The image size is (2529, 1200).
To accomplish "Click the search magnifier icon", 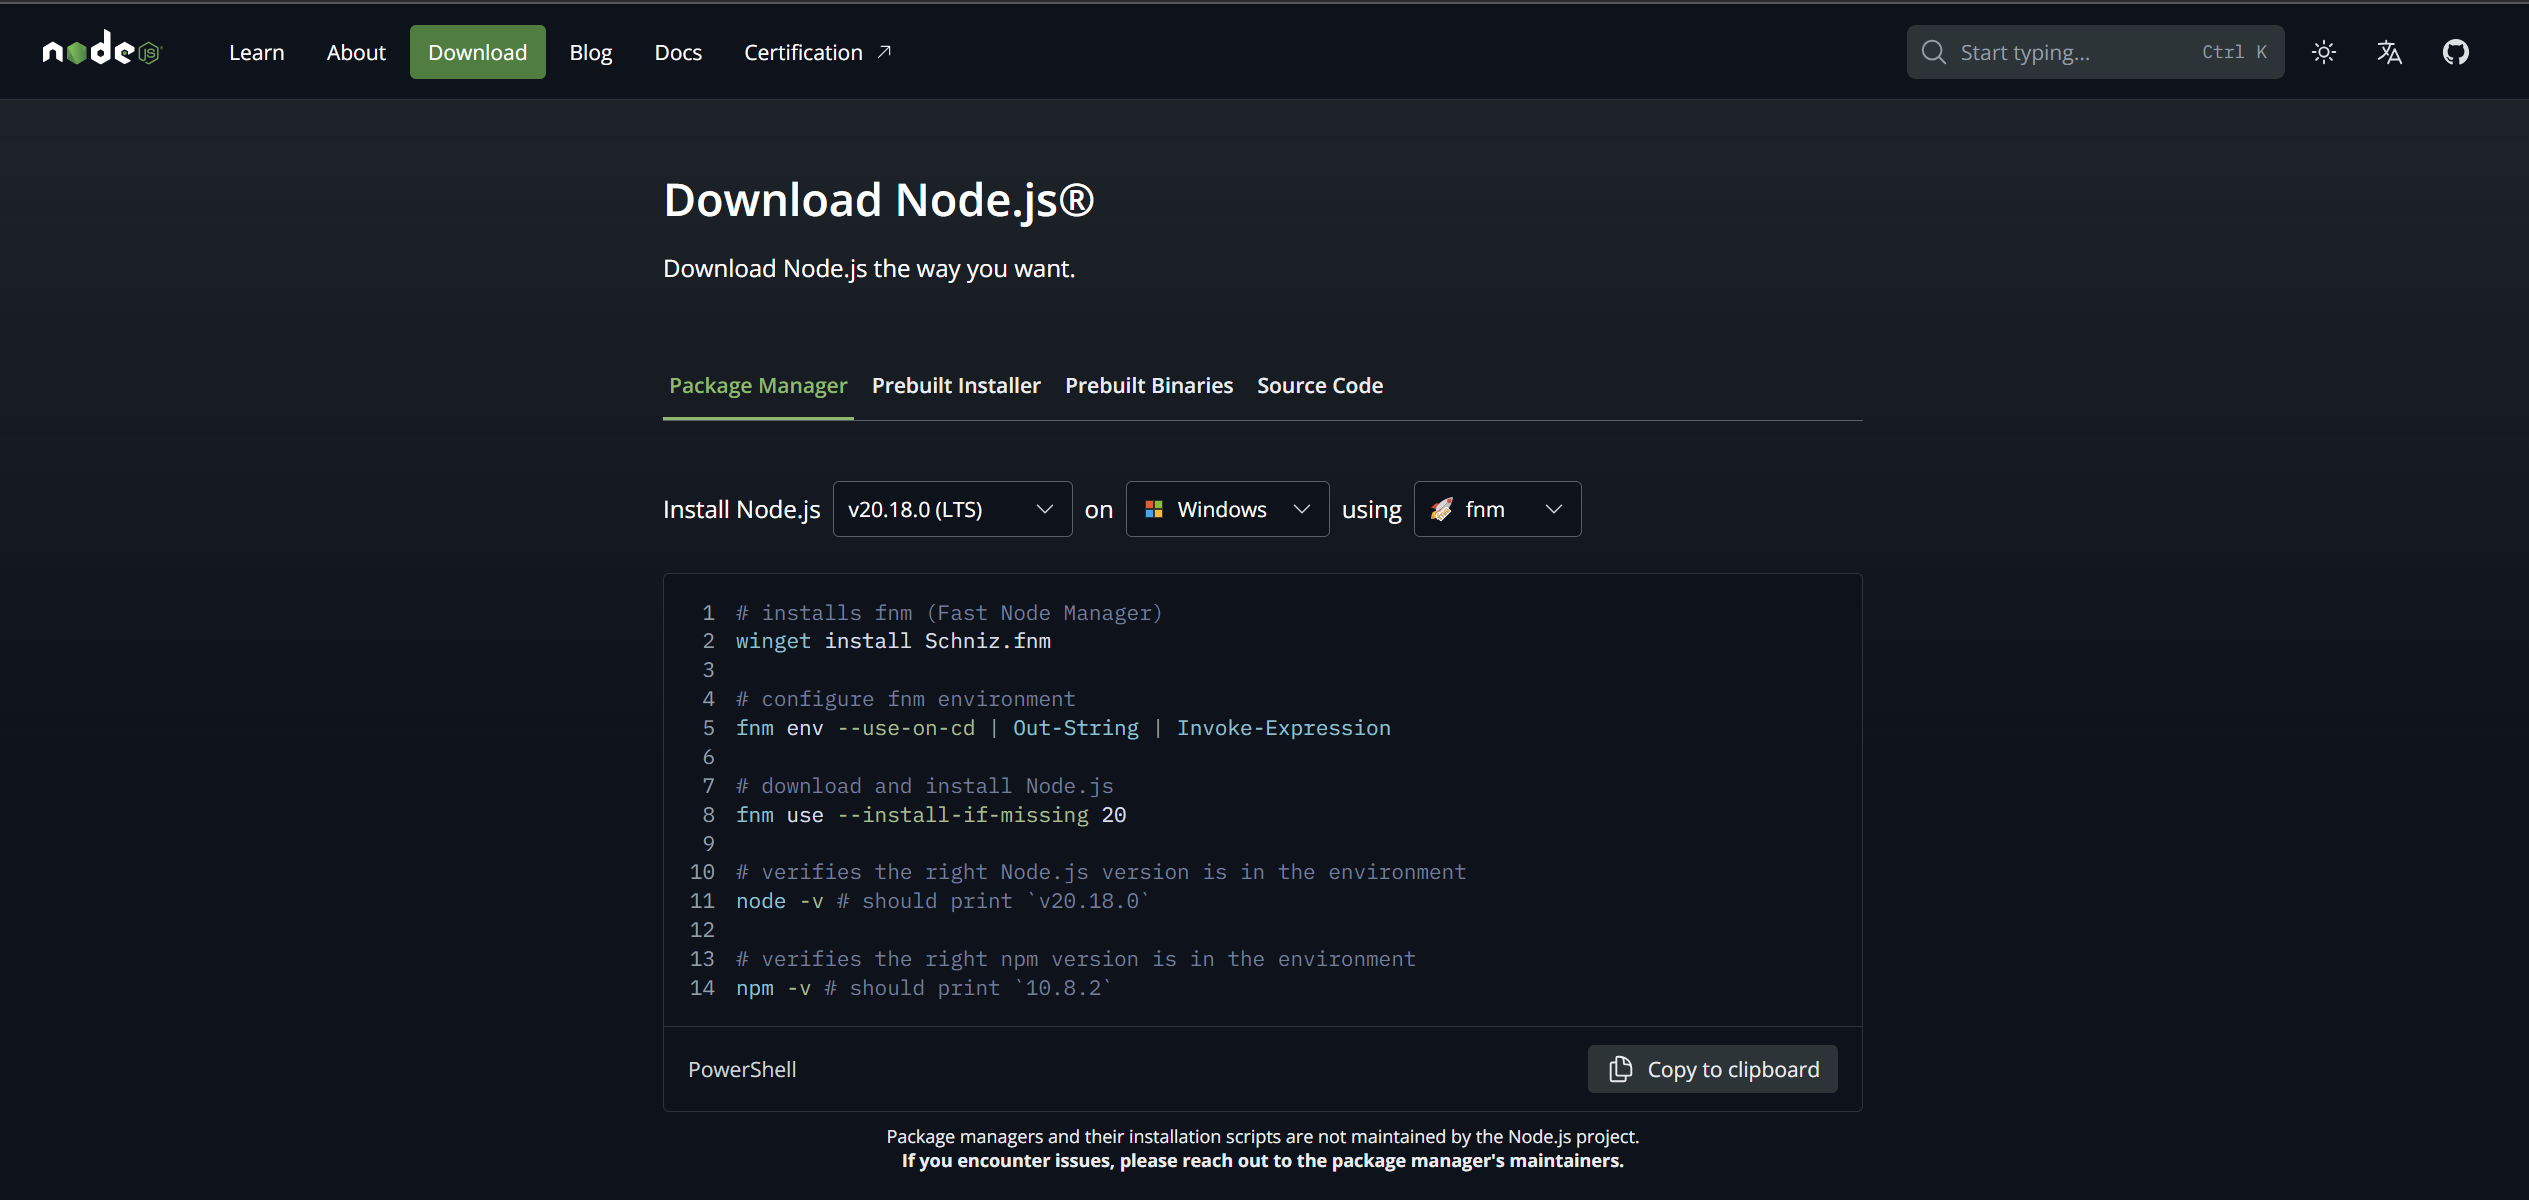I will point(1934,52).
